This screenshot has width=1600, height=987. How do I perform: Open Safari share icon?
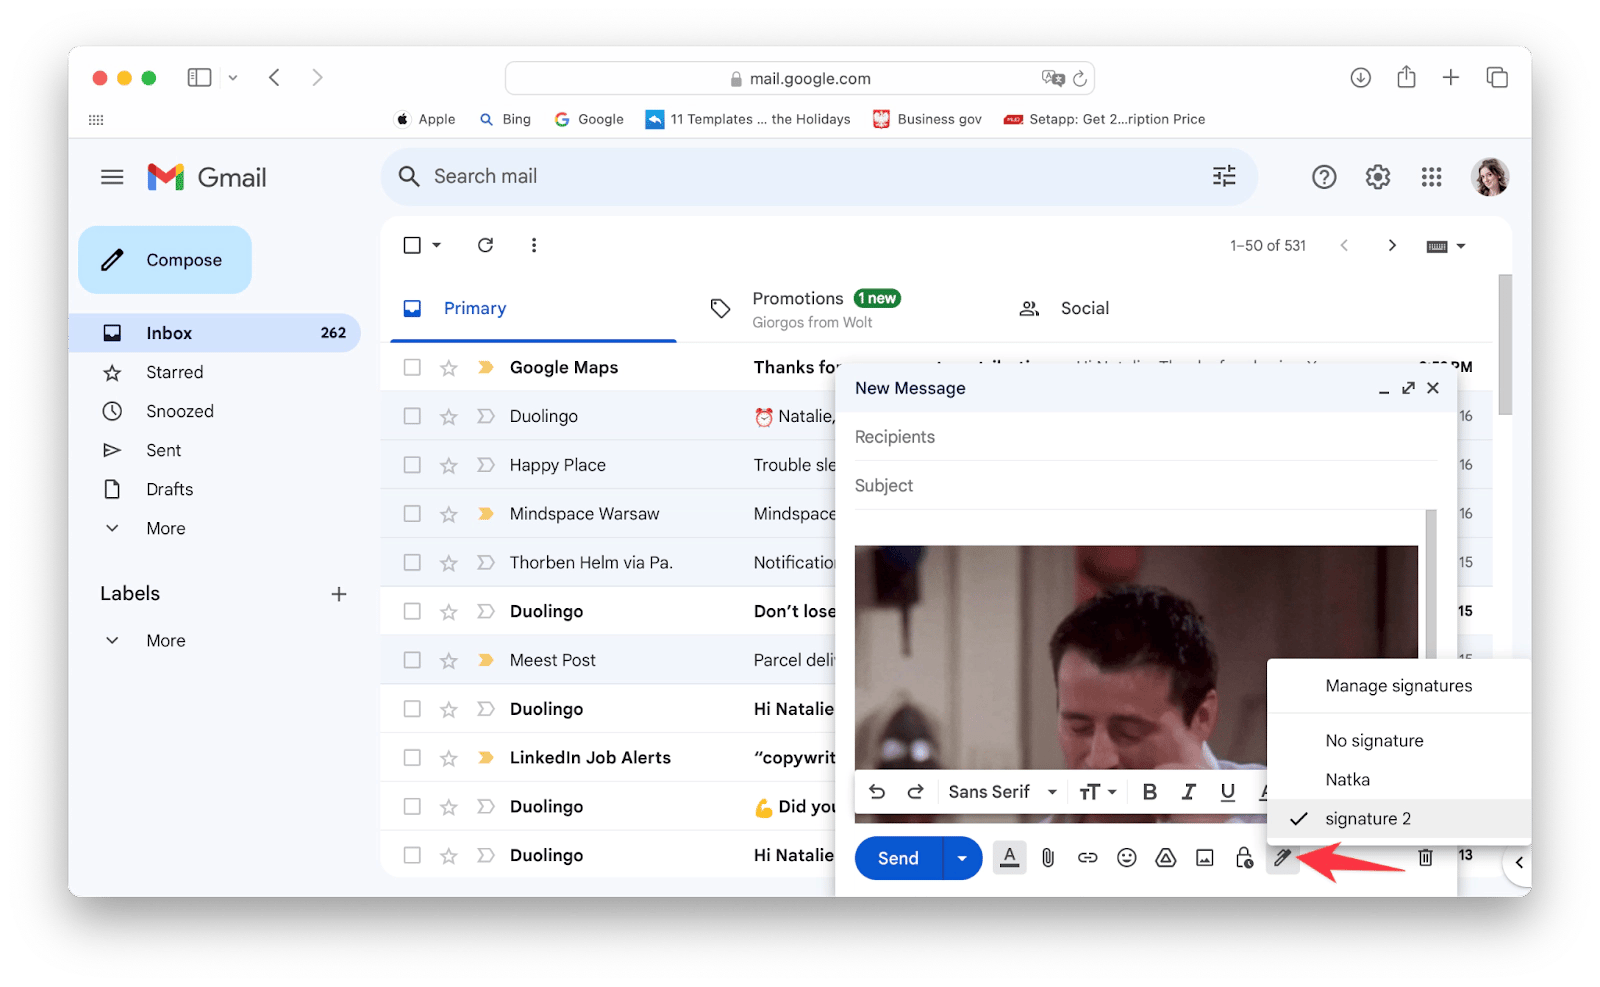coord(1406,77)
